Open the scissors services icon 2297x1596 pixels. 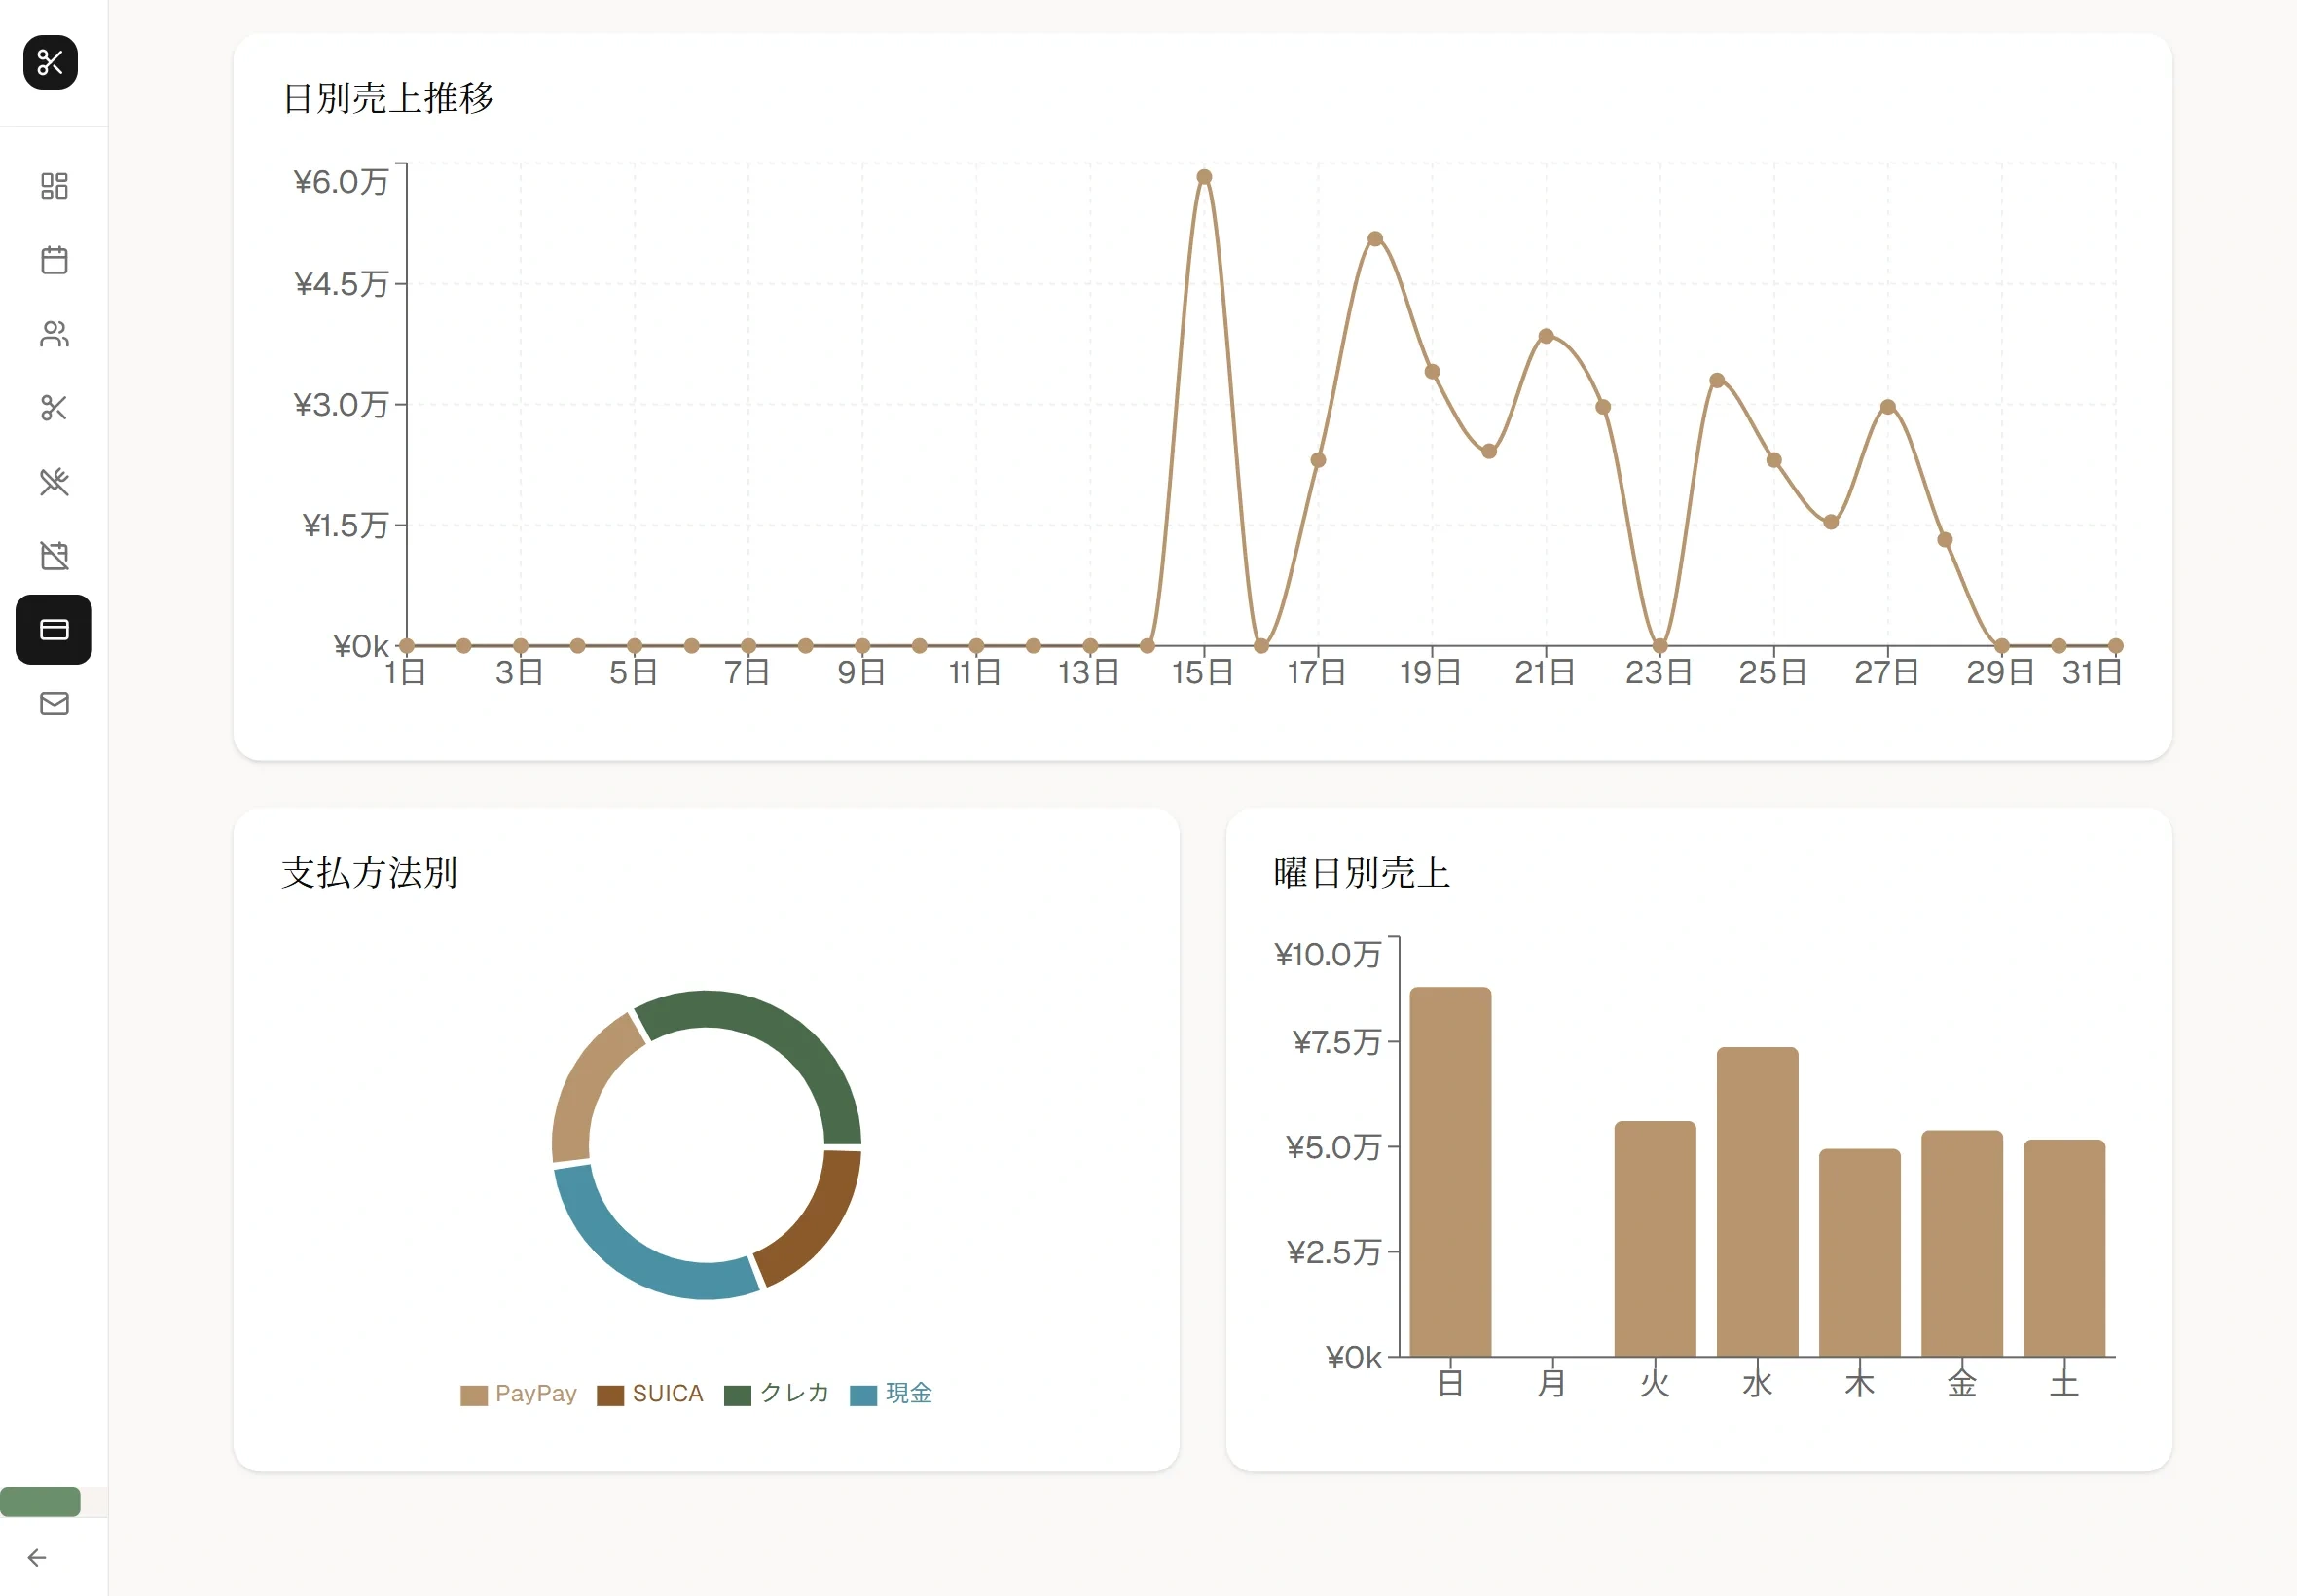point(54,408)
